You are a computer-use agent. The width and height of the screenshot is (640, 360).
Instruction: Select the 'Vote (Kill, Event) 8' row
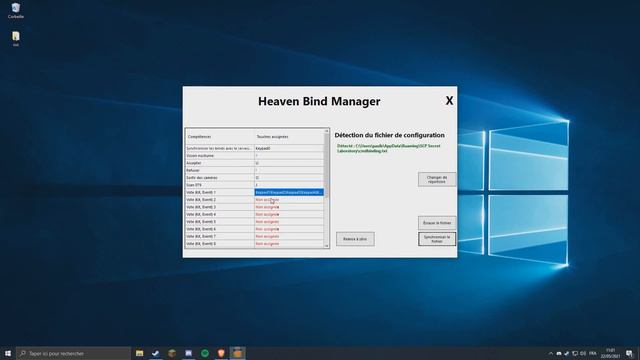tap(255, 244)
